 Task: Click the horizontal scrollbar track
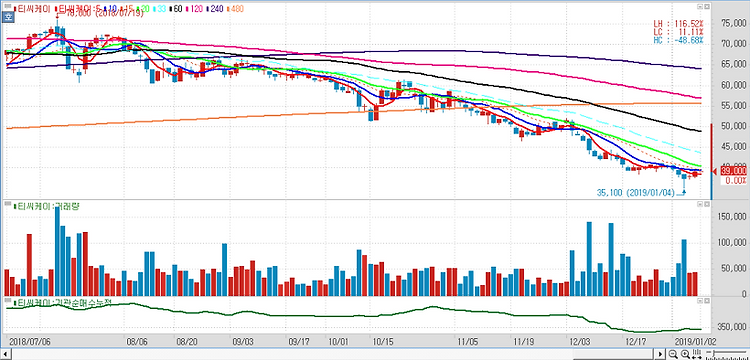click(333, 354)
